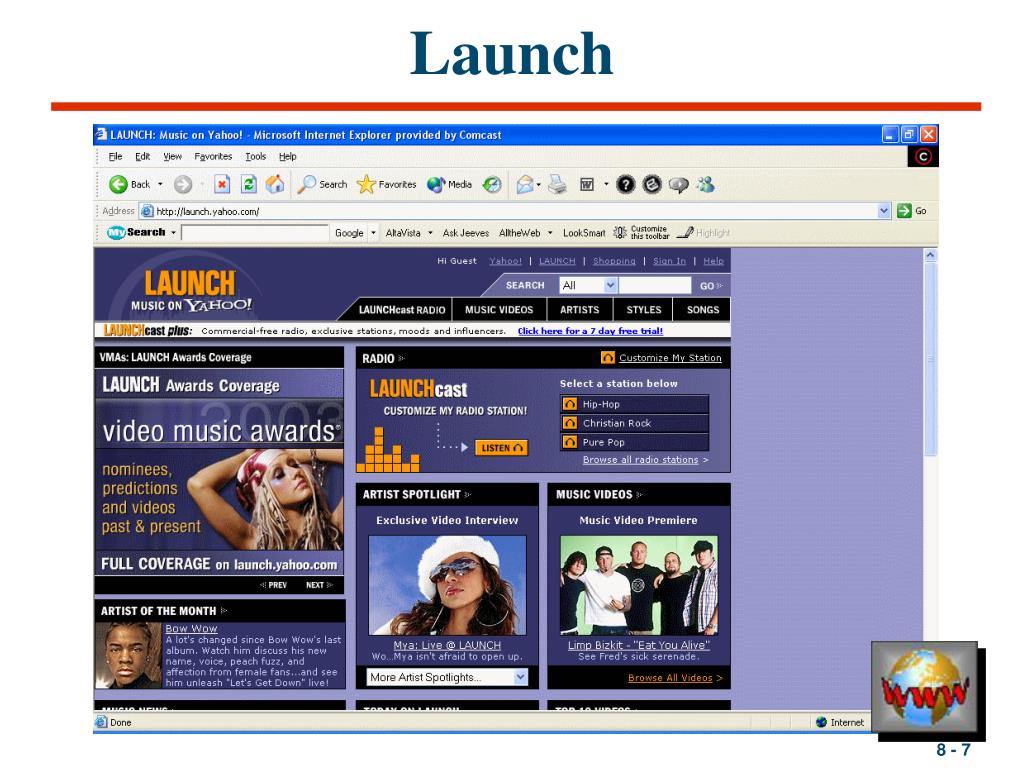Click the Edit with Word icon
Screen dimensions: 1024x768
587,185
